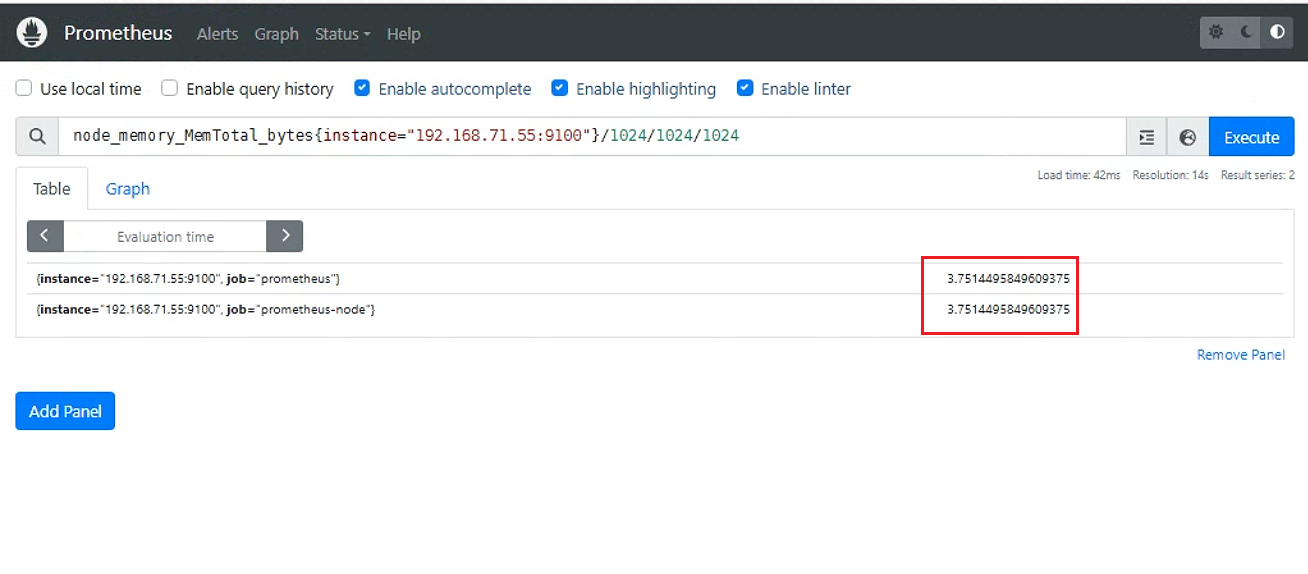Select the job="prometheus" series label
Screen dimensions: 1308x574
[188, 279]
